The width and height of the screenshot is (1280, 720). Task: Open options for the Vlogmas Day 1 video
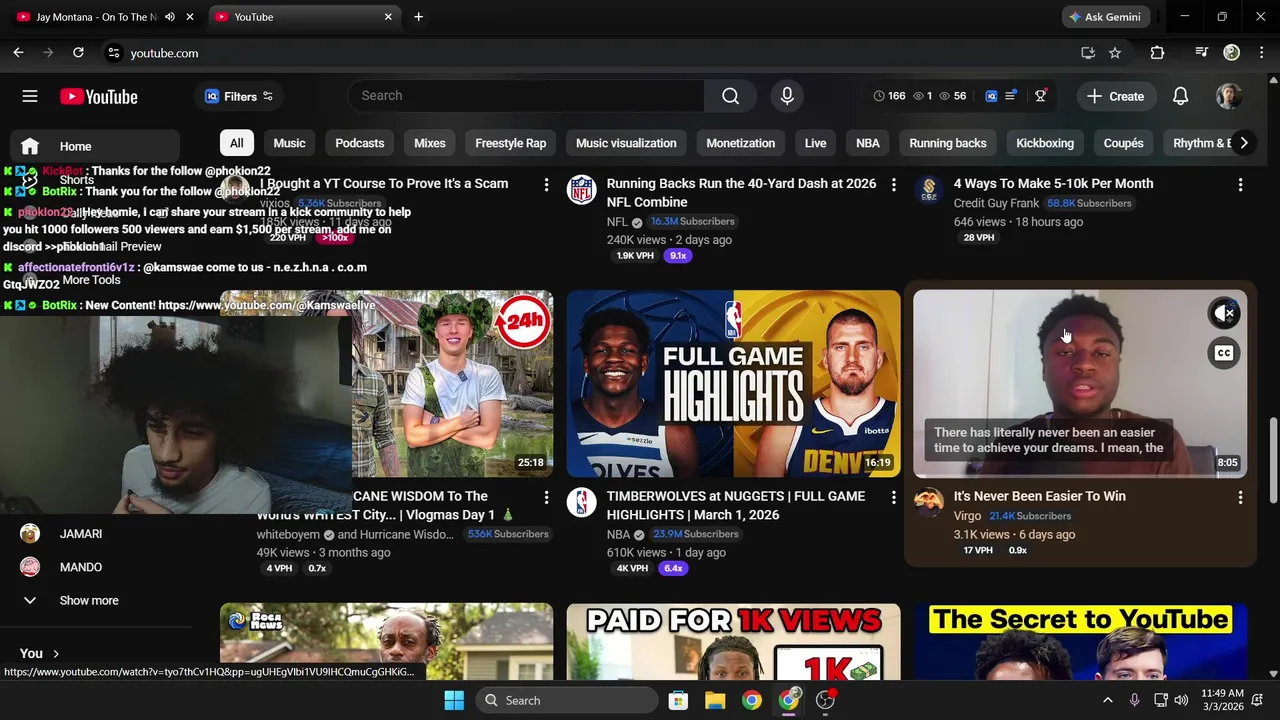point(546,497)
